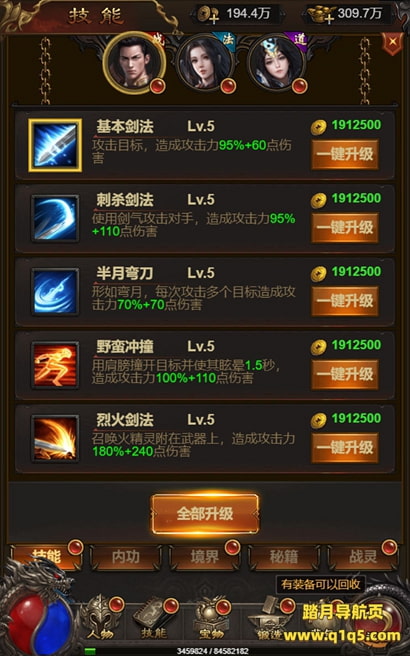
Task: Click 一键升级 for 半月弯刀
Action: [345, 301]
